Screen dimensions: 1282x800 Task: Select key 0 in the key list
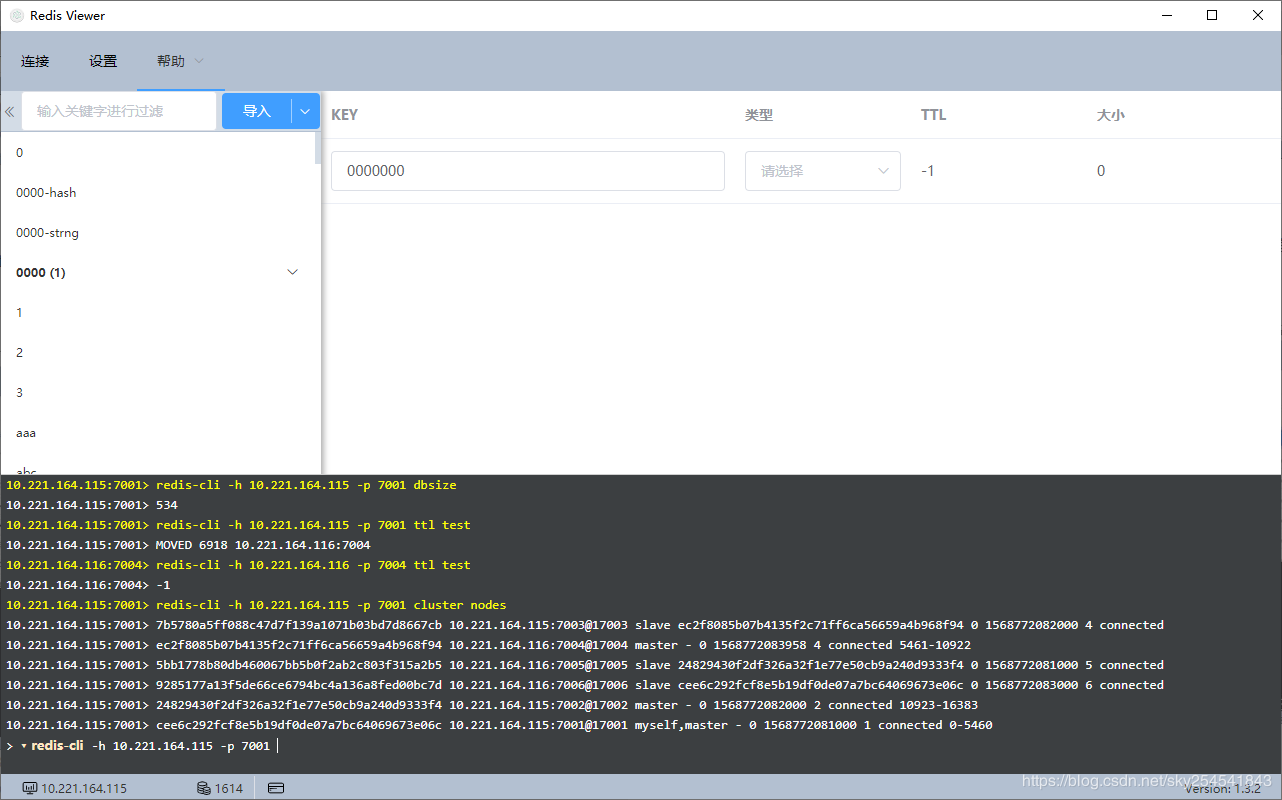(158, 153)
